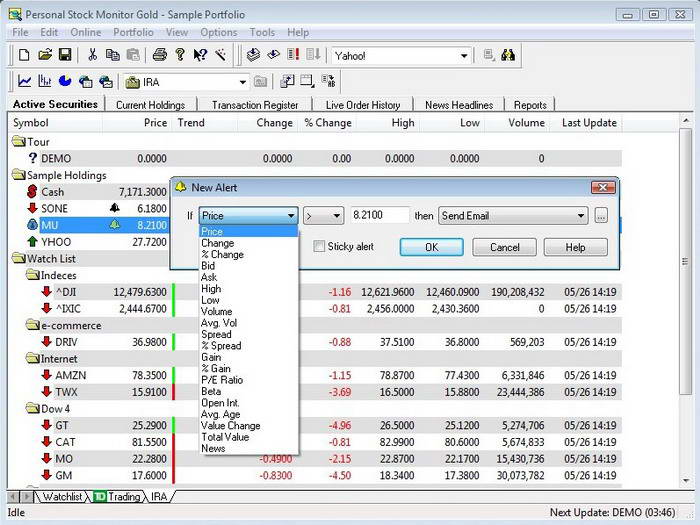
Task: Click the red down arrow beside GM
Action: (x=46, y=475)
